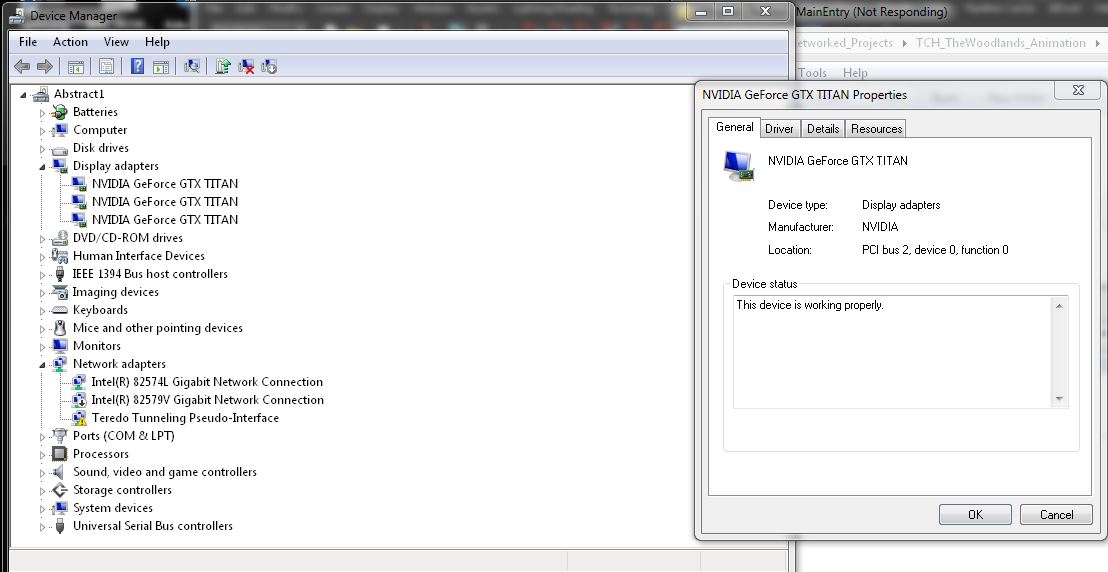Screen dimensions: 1108x572
Task: Select the Network adapters label
Action: click(119, 363)
